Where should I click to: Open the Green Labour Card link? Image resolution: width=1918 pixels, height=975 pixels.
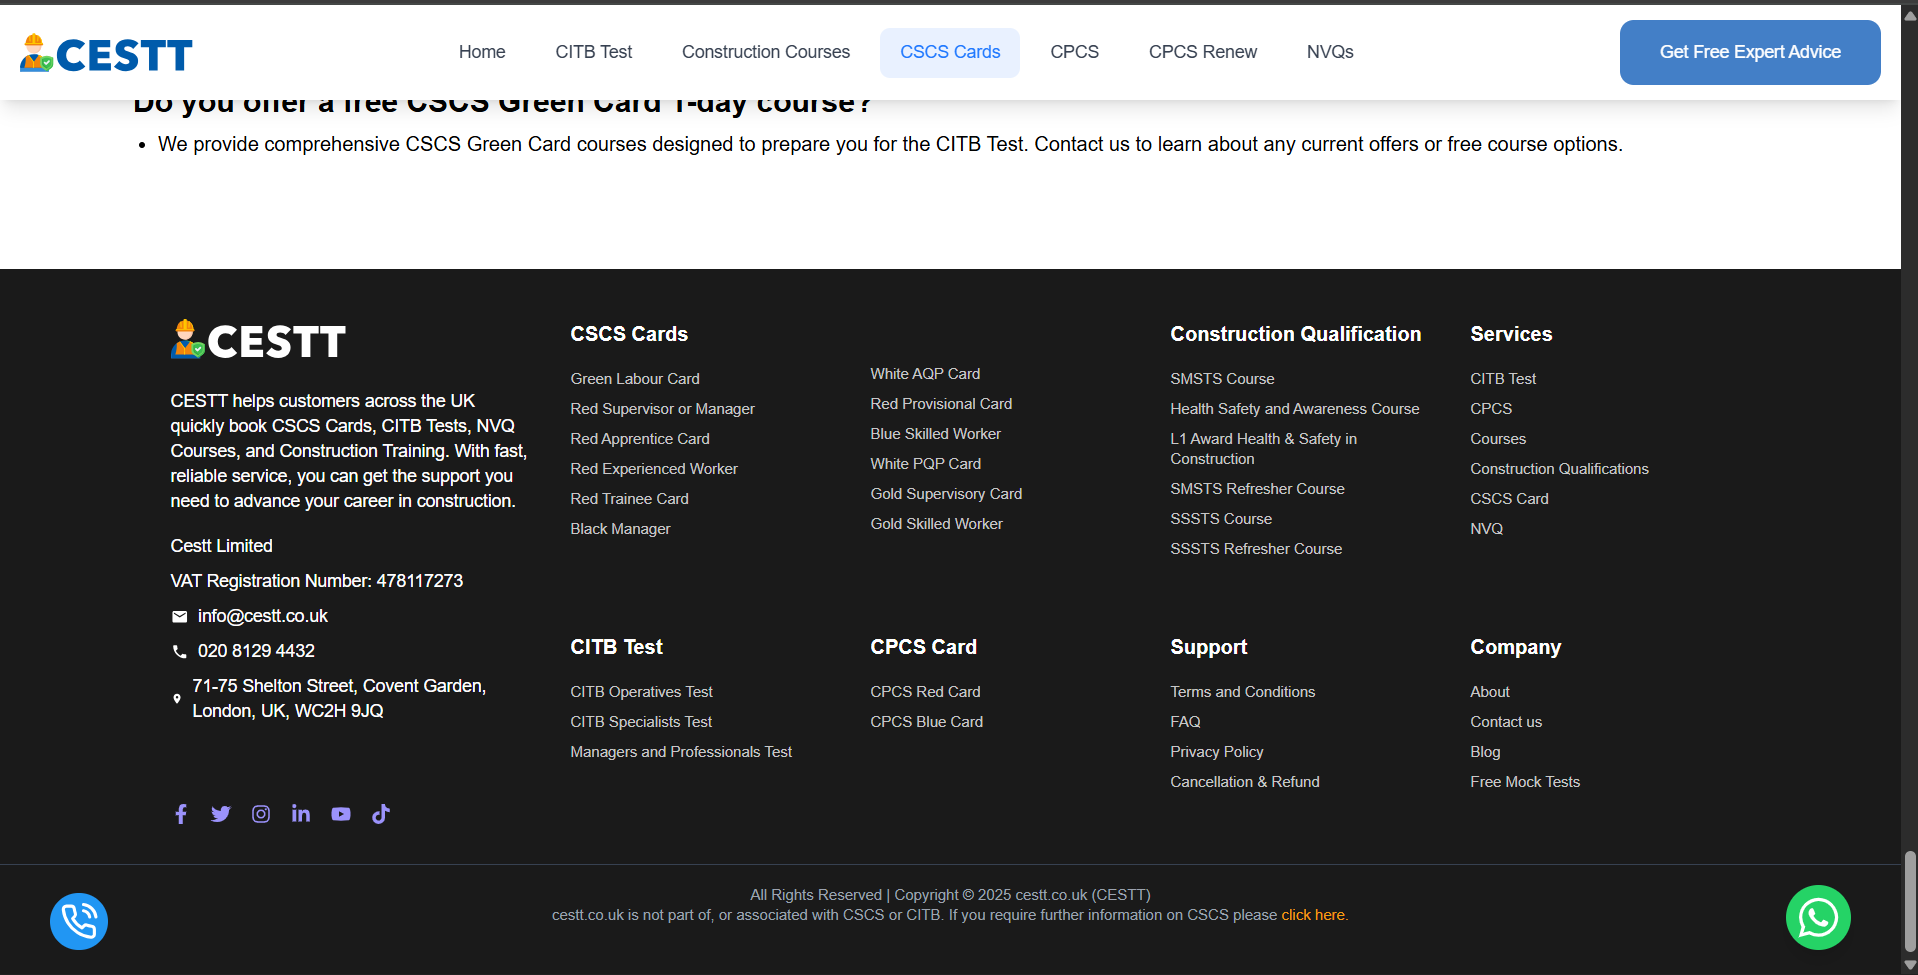tap(634, 378)
